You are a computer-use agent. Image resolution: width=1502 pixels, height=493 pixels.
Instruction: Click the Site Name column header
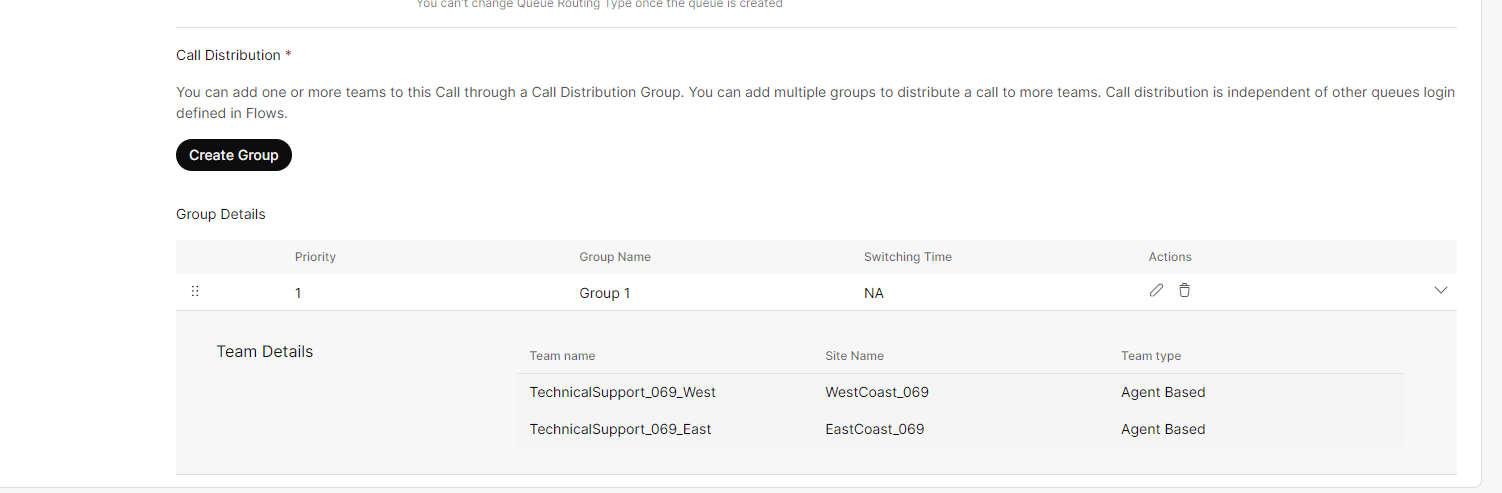(854, 356)
